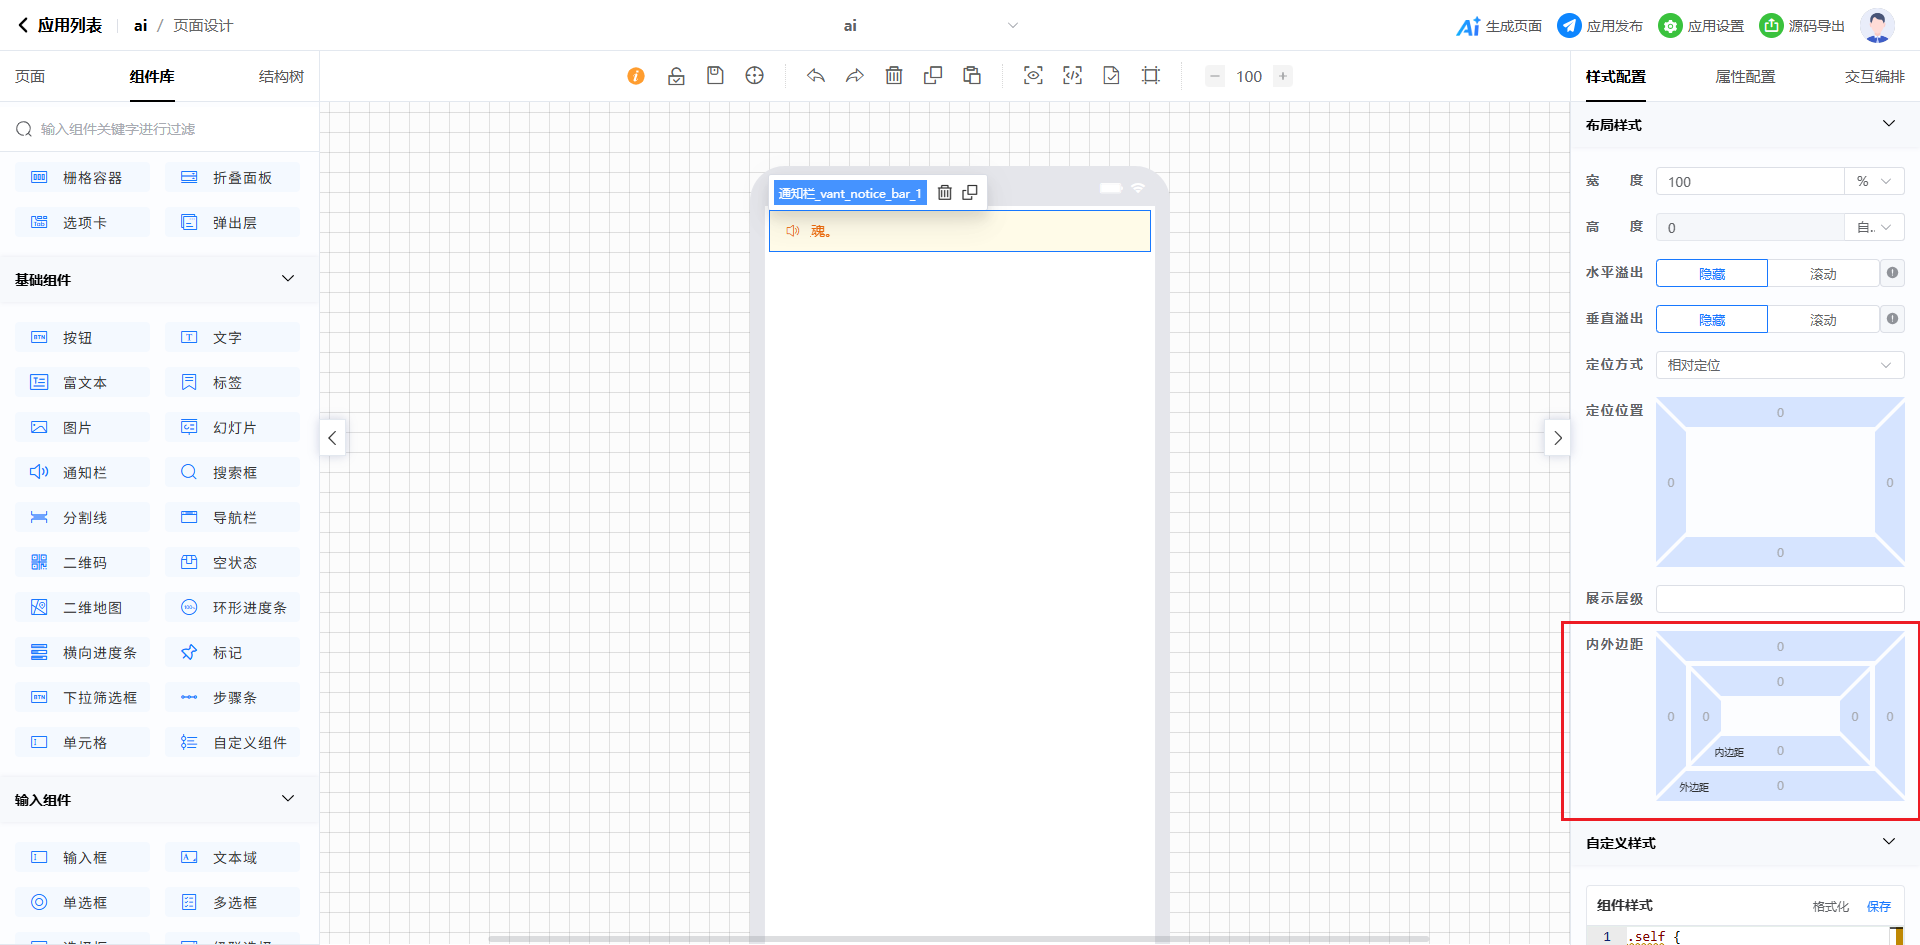Image resolution: width=1920 pixels, height=945 pixels.
Task: Open the width unit dropdown
Action: 1873,182
